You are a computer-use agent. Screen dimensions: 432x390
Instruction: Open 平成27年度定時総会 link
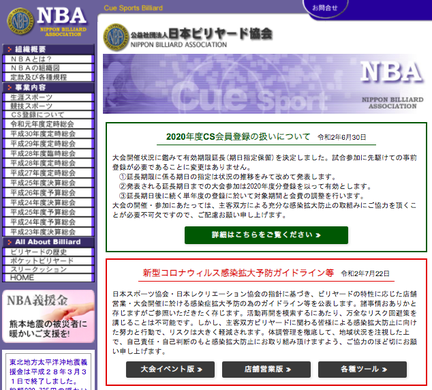48,173
